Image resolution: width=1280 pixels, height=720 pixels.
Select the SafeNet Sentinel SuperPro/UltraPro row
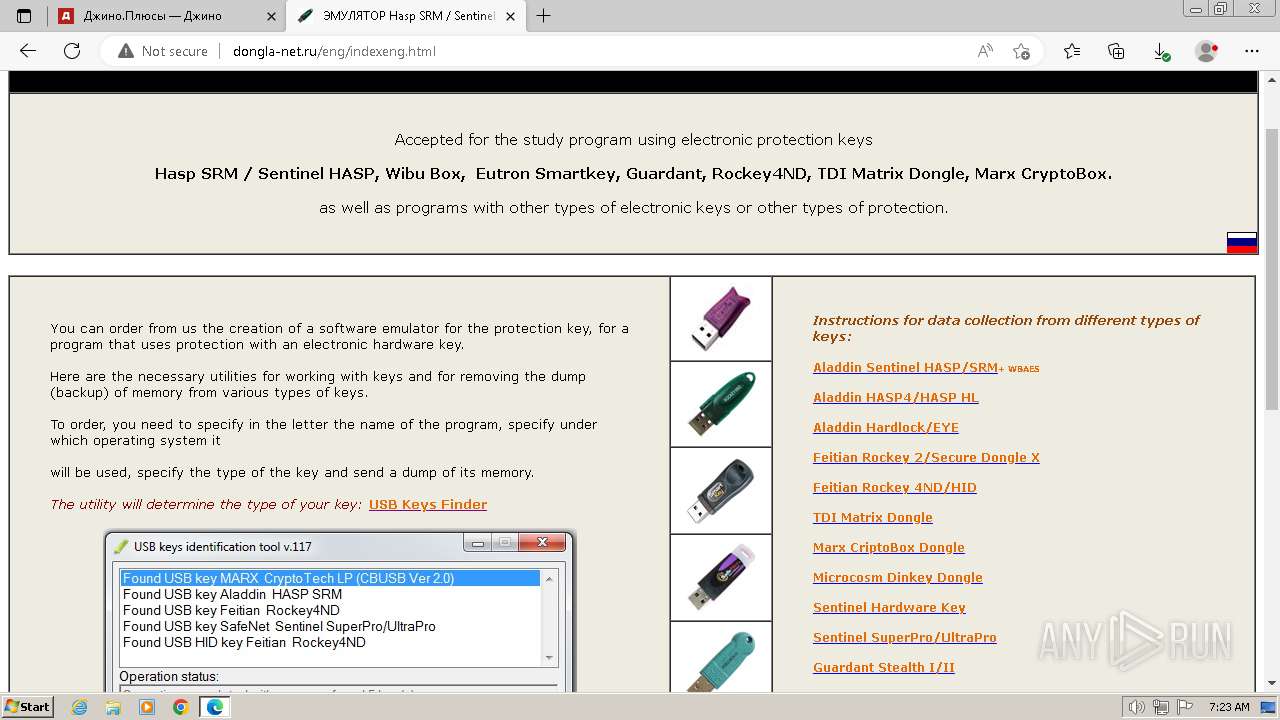(x=330, y=626)
